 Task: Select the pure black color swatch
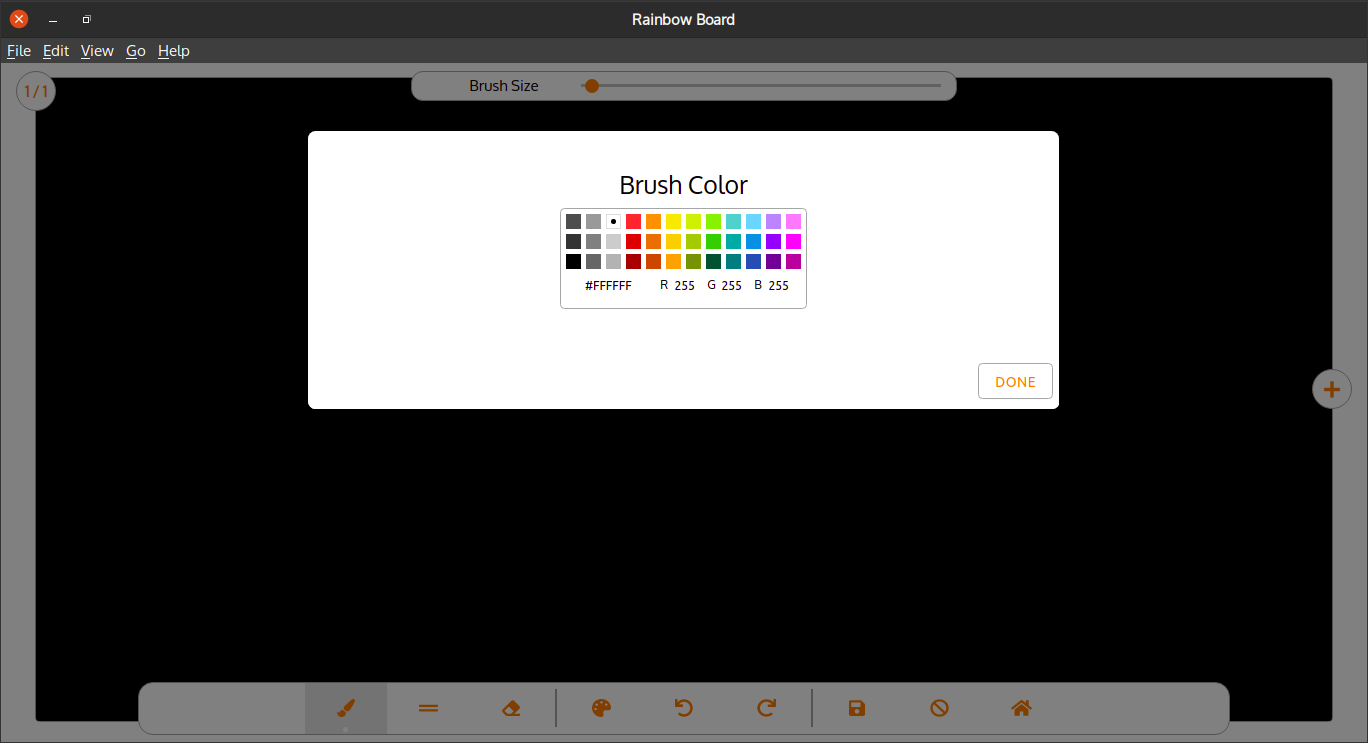tap(573, 261)
